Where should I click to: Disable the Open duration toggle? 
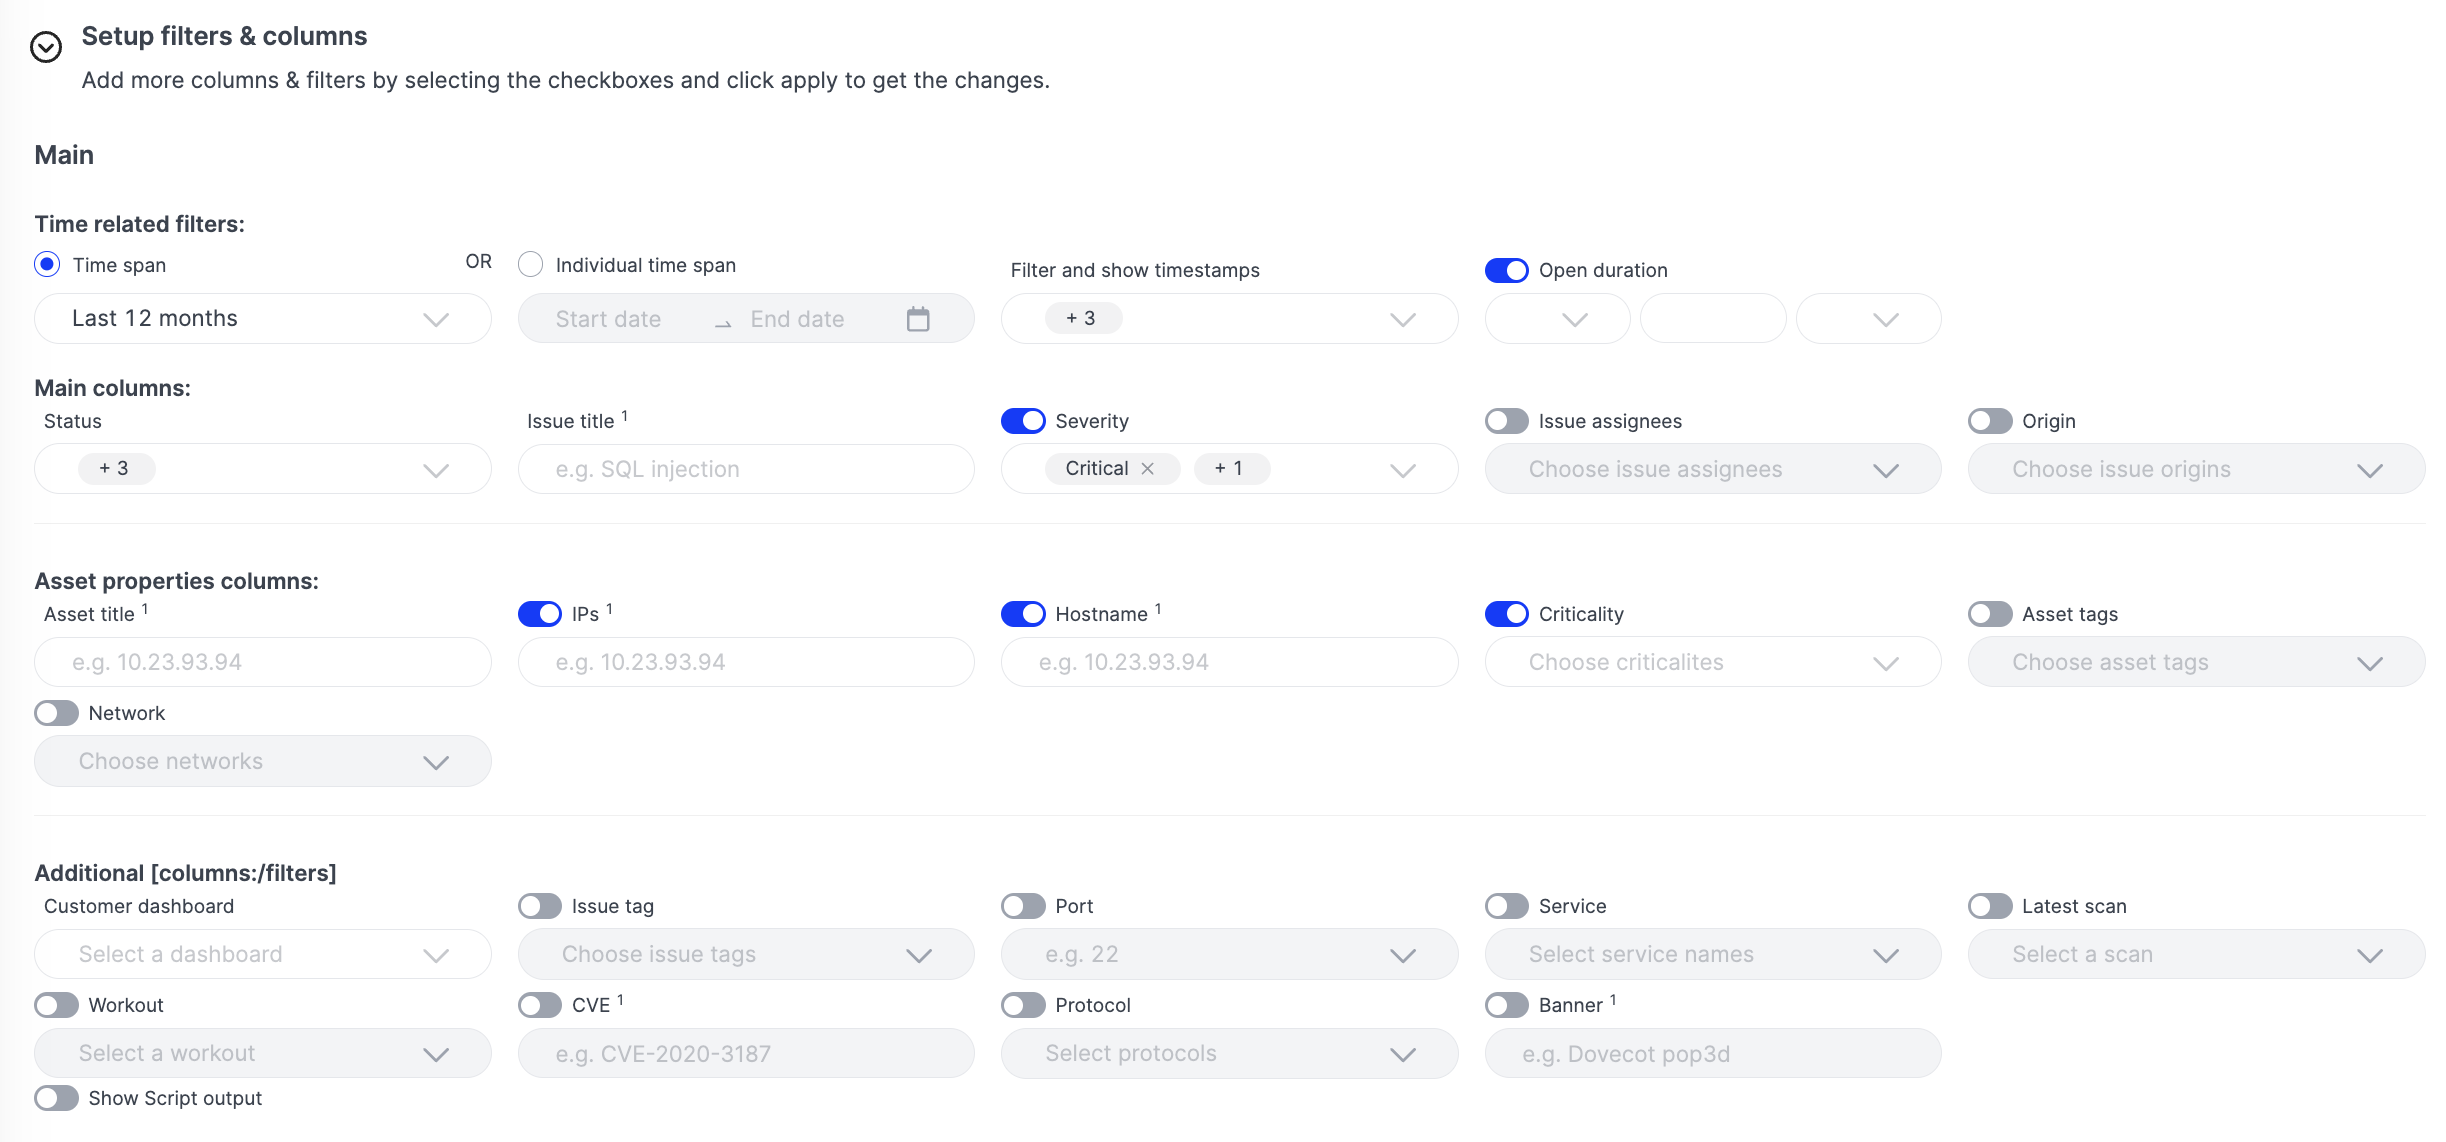pos(1506,270)
